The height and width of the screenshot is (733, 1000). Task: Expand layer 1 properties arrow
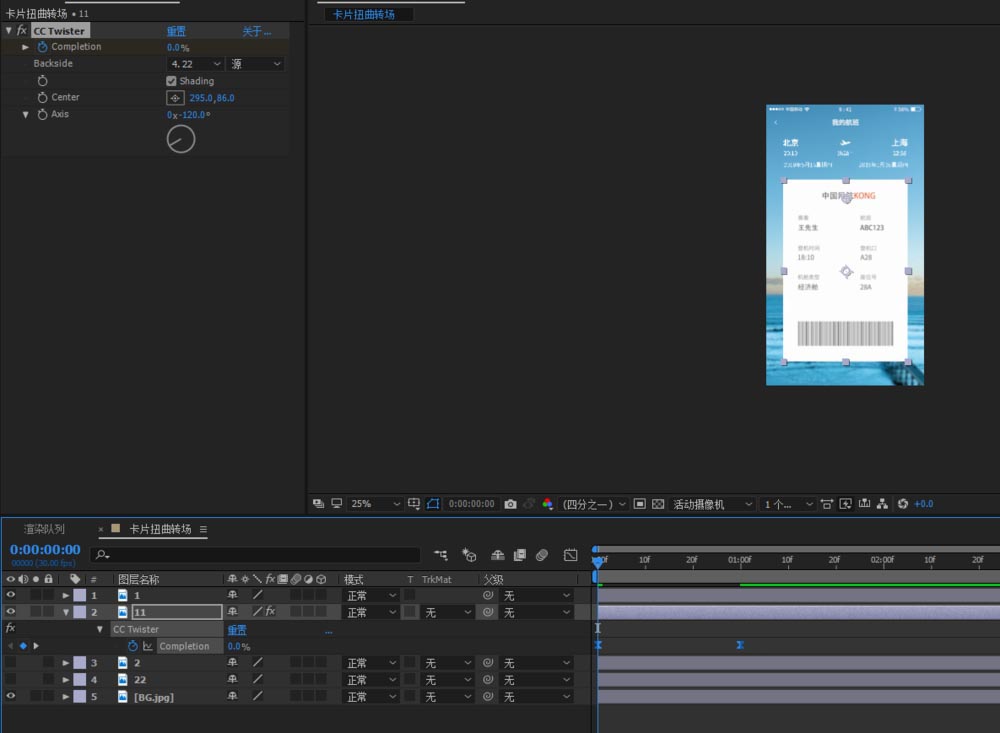click(66, 595)
